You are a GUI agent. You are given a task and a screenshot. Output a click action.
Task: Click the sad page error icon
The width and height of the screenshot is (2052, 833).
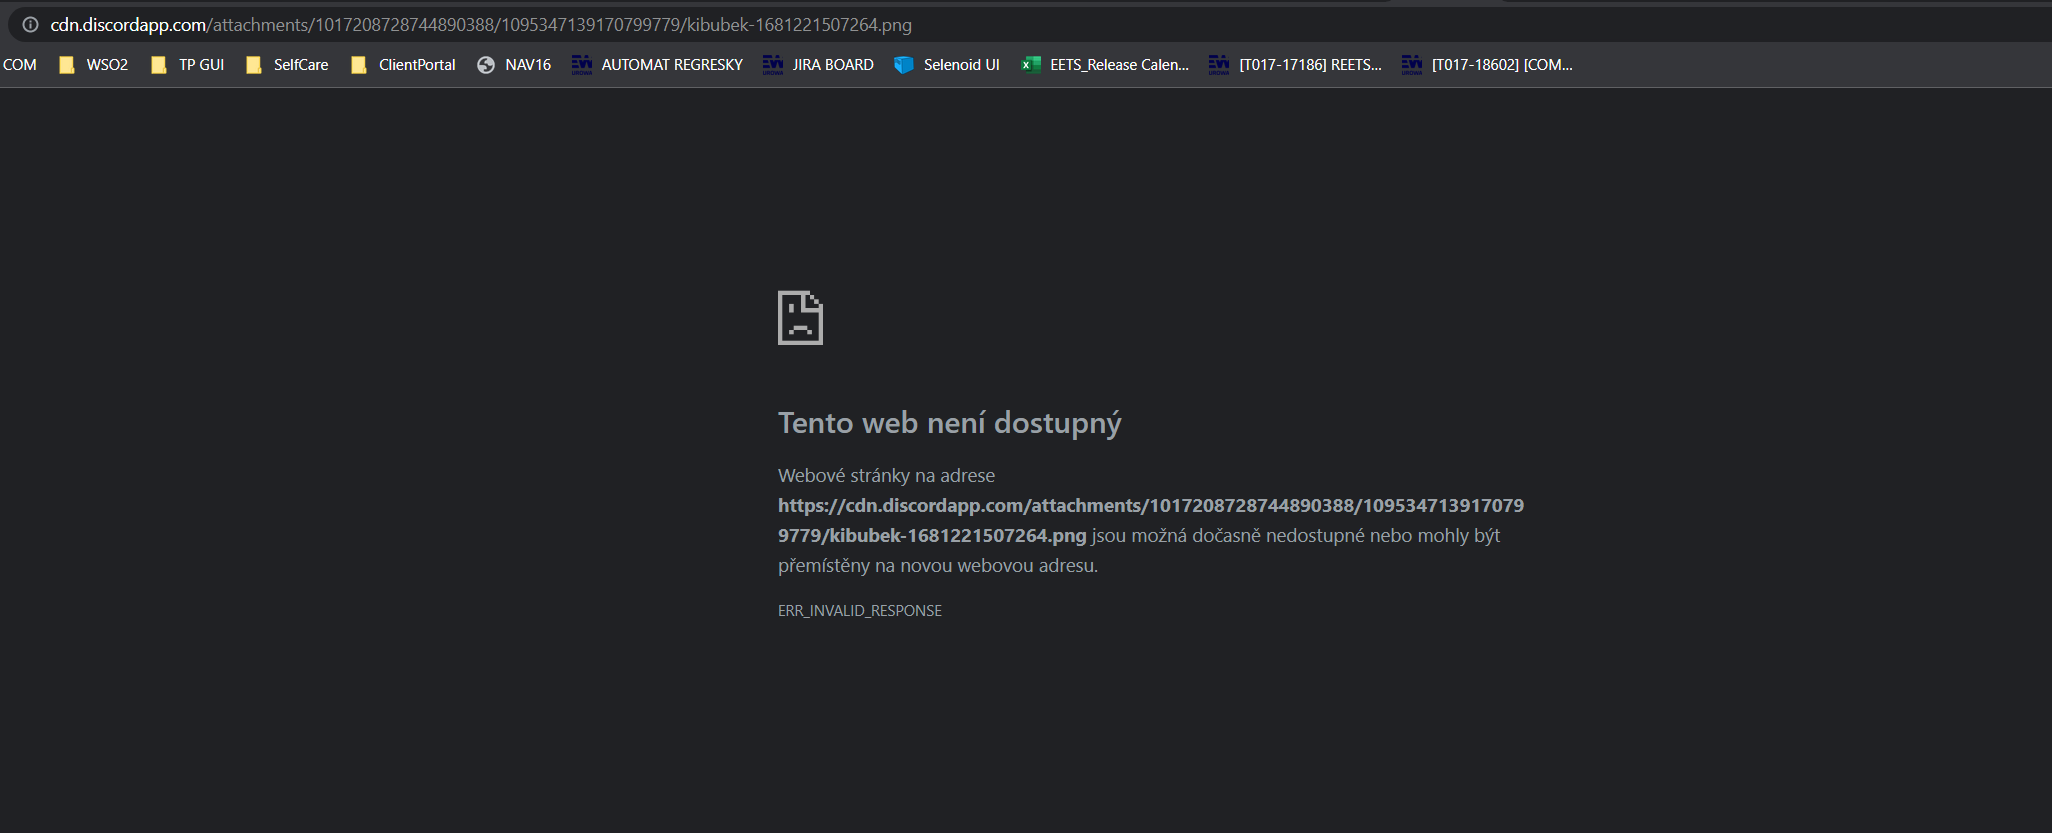click(x=800, y=318)
